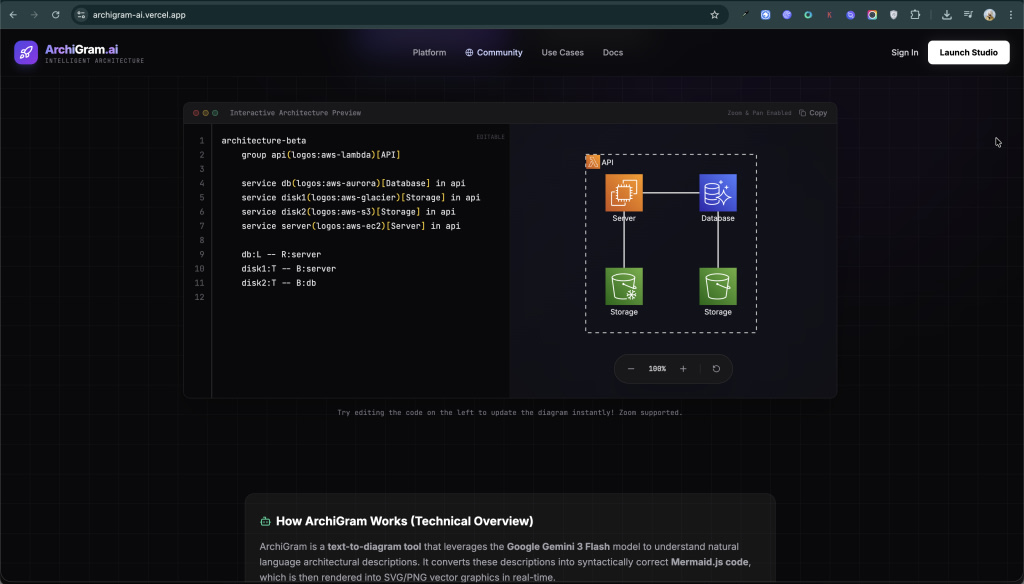Zoom in the diagram with plus button
Screen dimensions: 1024x584
click(683, 369)
